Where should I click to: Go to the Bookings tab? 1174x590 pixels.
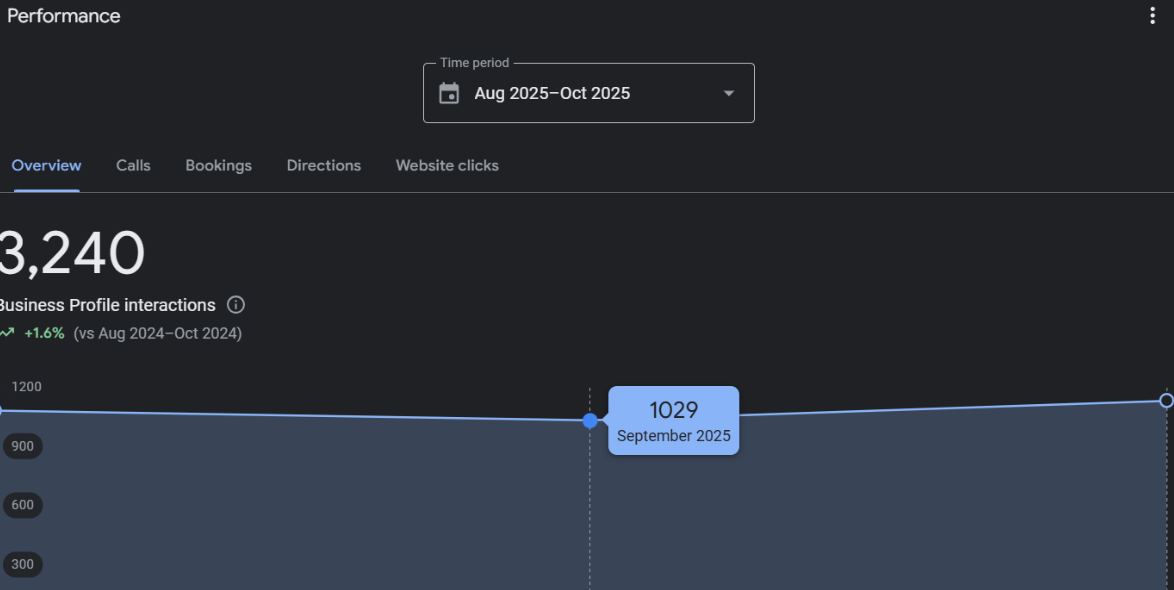218,166
